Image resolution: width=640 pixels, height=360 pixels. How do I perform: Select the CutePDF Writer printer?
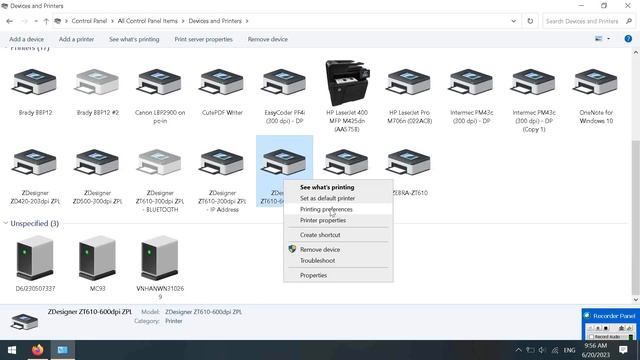[222, 92]
